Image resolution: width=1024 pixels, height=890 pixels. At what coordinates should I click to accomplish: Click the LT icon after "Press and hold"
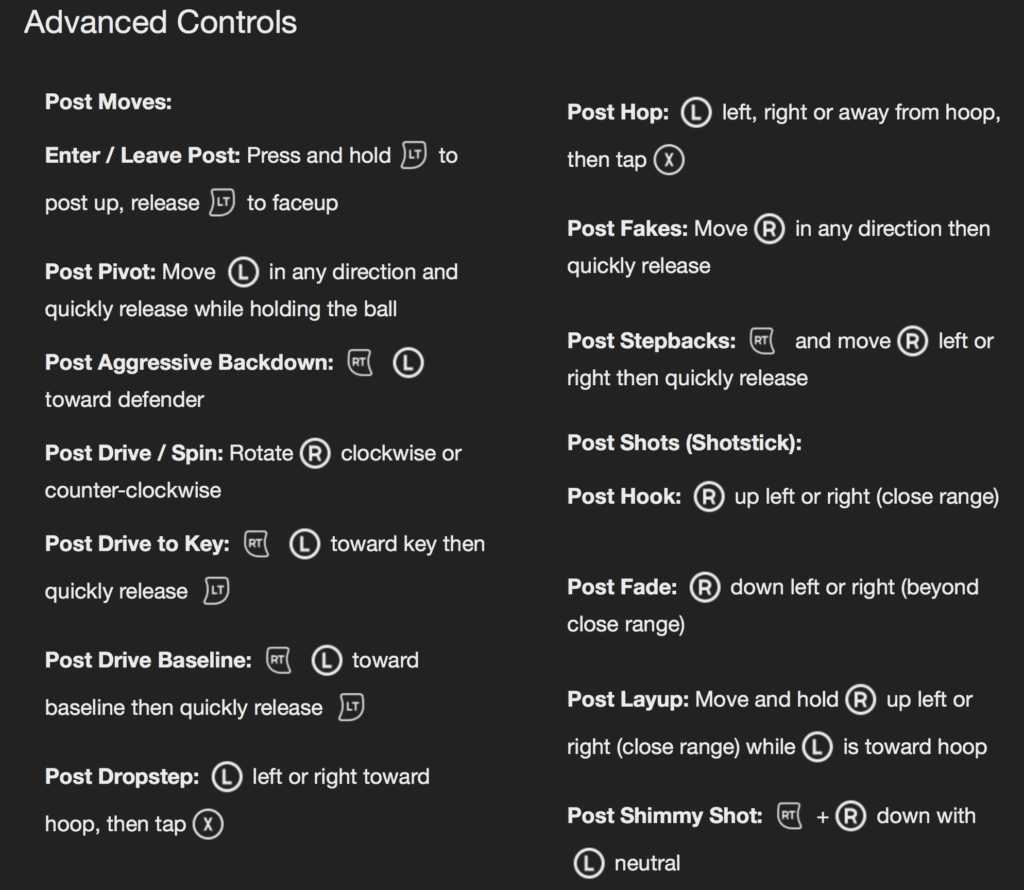[x=413, y=156]
